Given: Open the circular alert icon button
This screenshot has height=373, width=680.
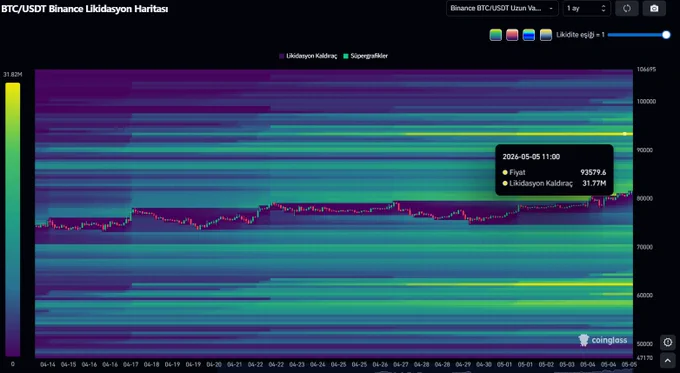Looking at the screenshot, I should point(668,342).
